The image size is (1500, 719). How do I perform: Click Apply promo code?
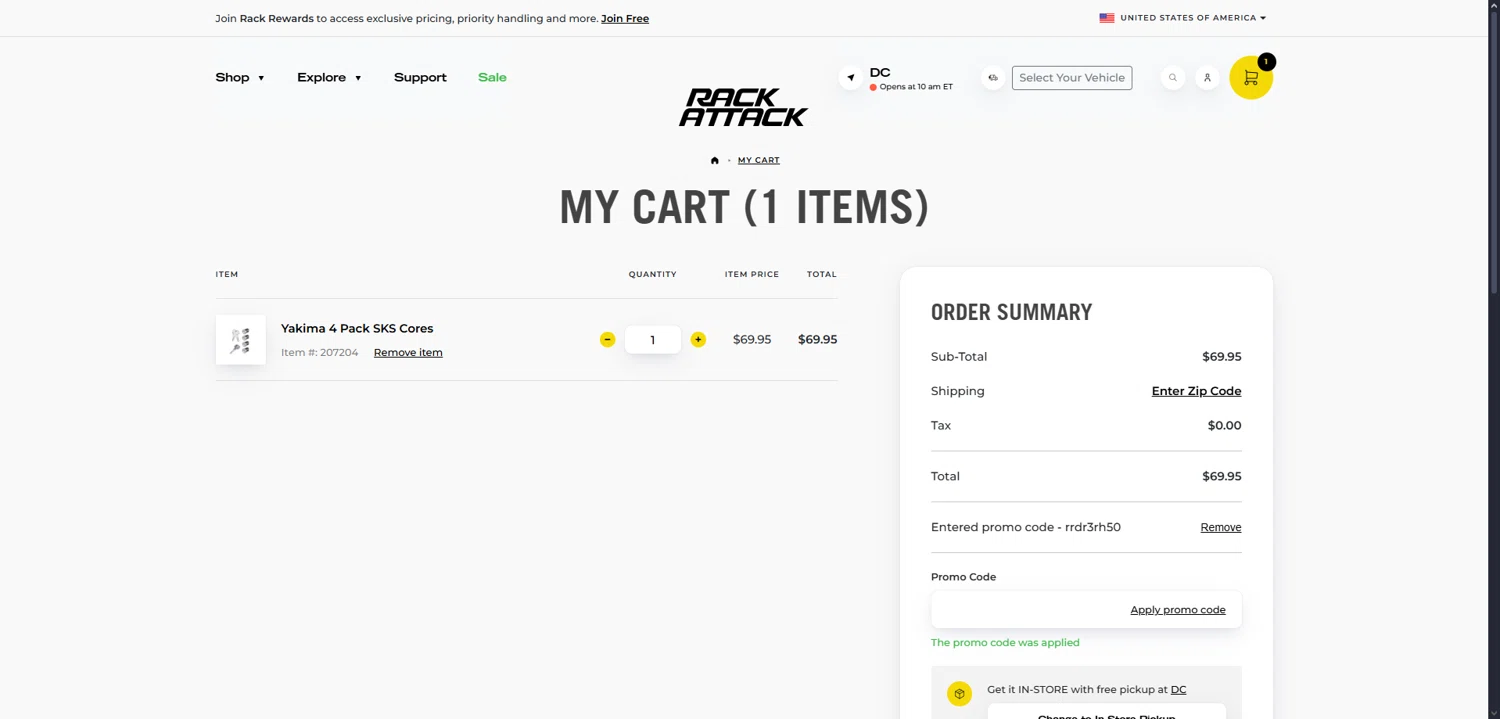1178,610
